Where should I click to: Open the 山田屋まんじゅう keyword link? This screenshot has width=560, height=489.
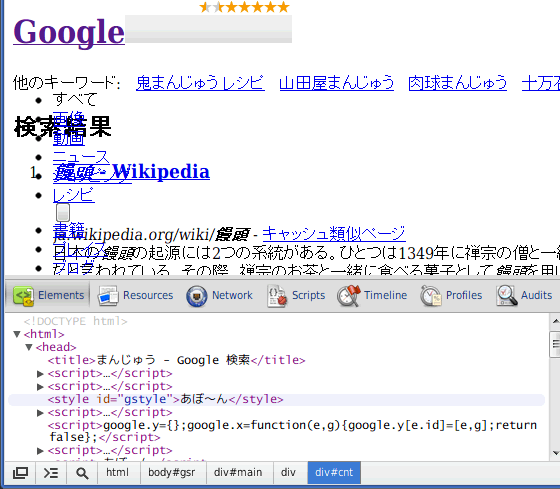click(337, 83)
